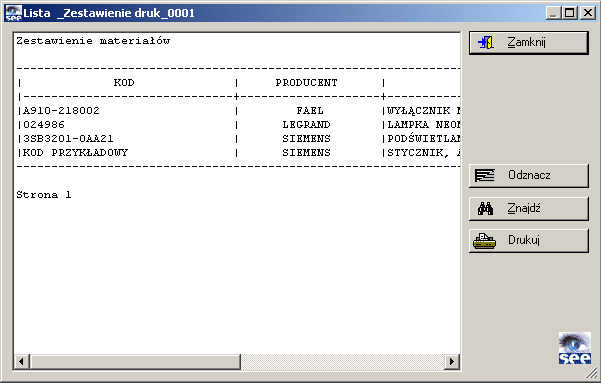Deselect using the Odznacz label
Screen dimensions: 601x383
[529, 175]
